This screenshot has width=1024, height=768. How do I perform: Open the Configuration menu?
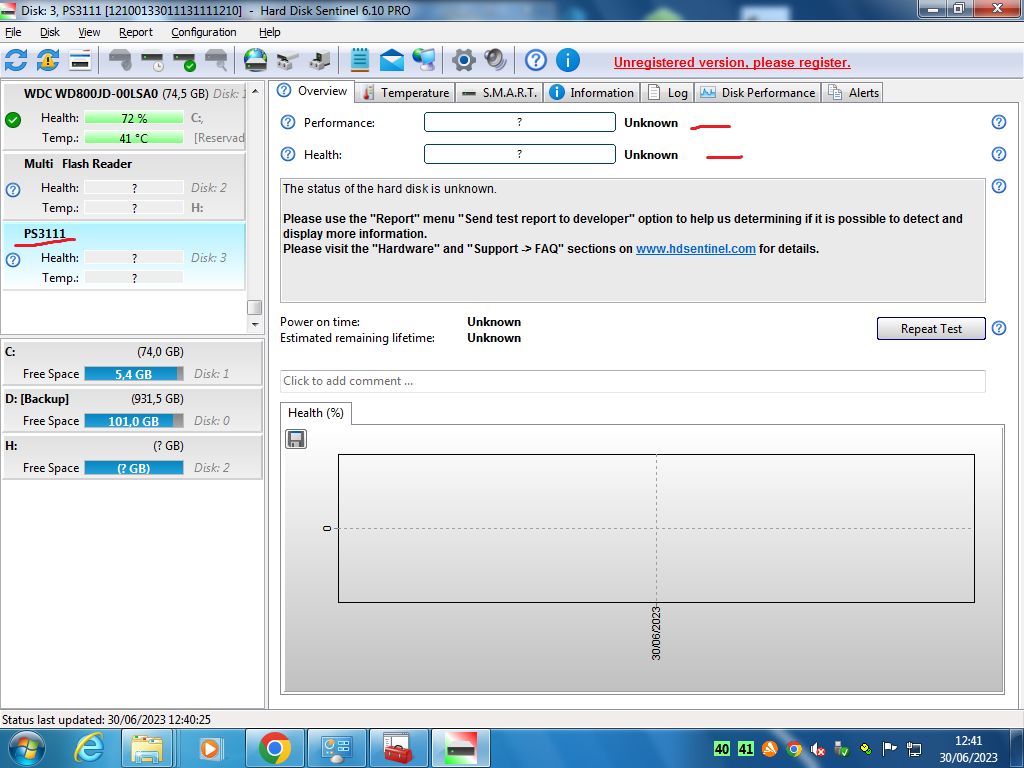204,32
